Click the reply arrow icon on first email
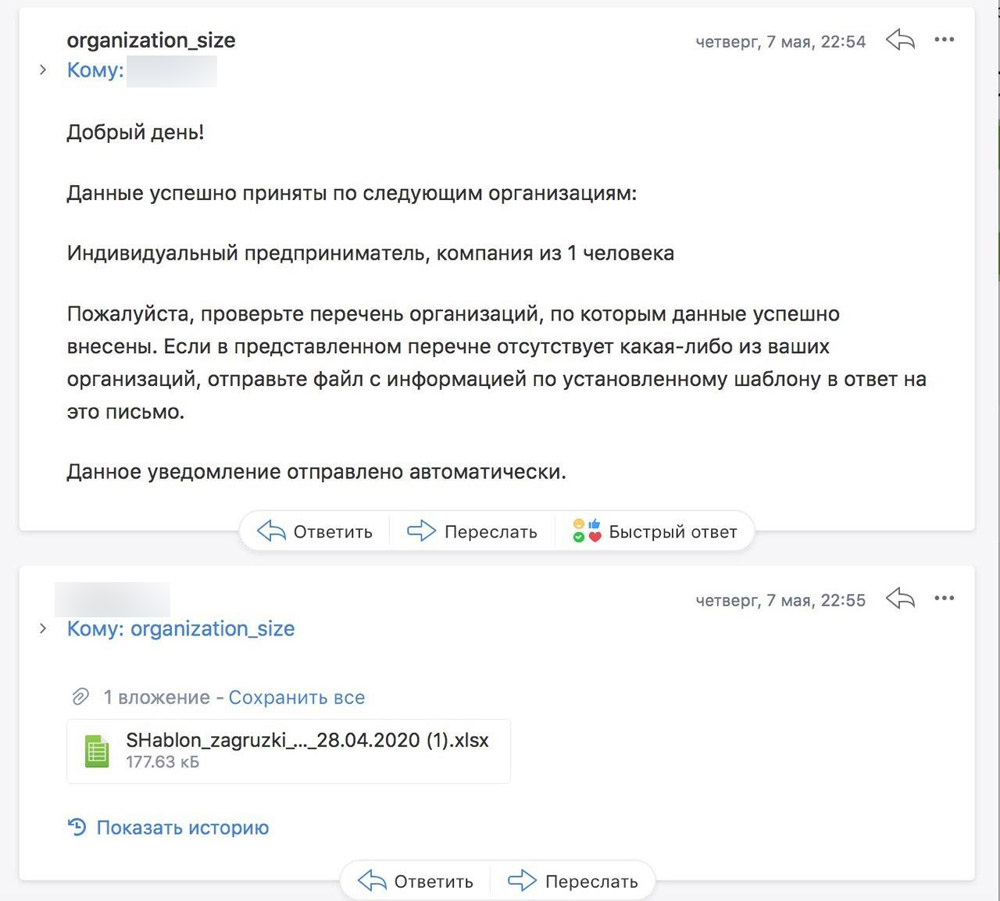Image resolution: width=1000 pixels, height=901 pixels. click(901, 41)
